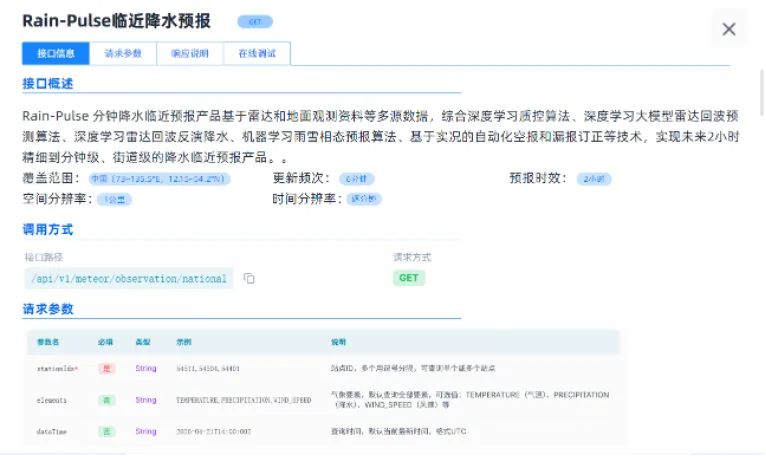Click the stationIds parameter name
This screenshot has height=456, width=766.
[x=57, y=369]
